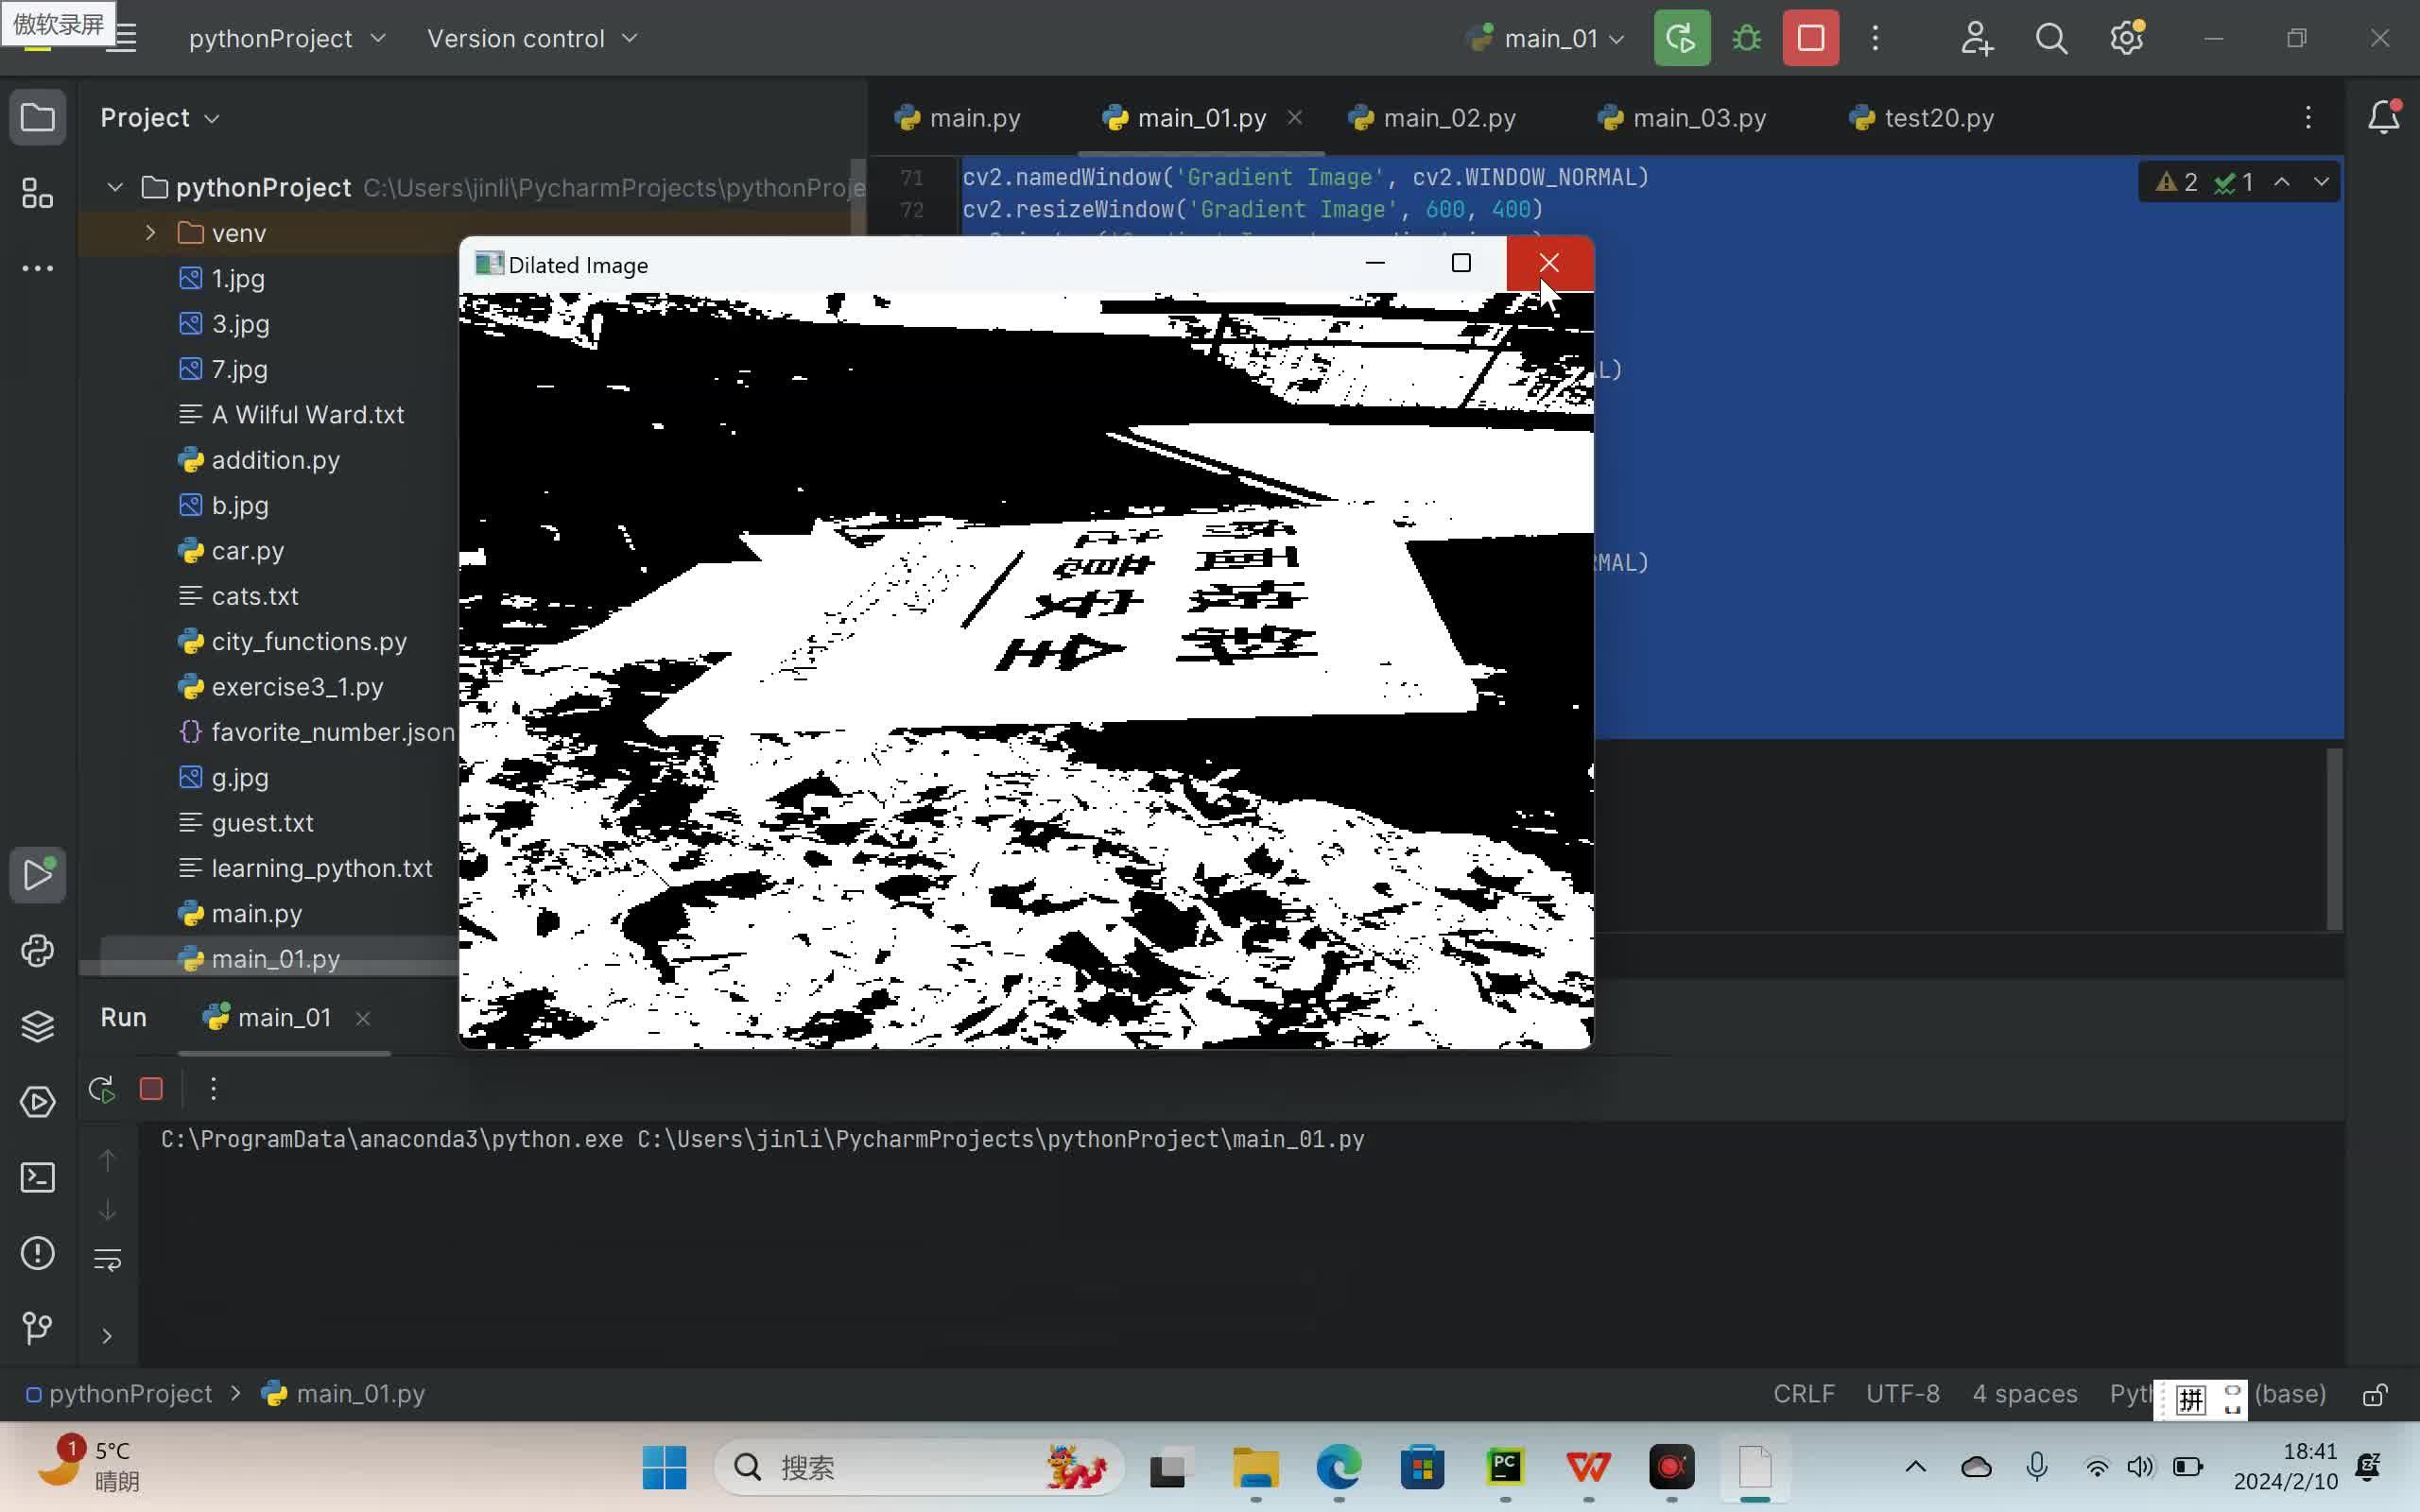Viewport: 2420px width, 1512px height.
Task: Toggle soft-wrap in the run console
Action: pos(108,1259)
